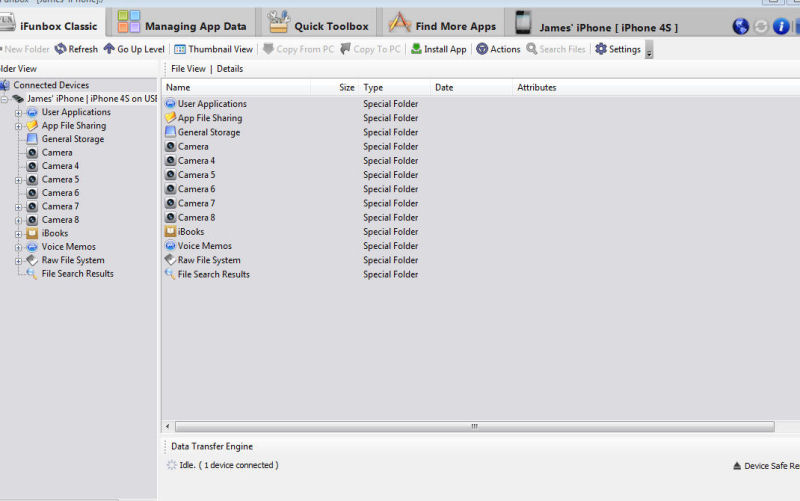Click Camera 7 icon in file list

click(x=170, y=203)
